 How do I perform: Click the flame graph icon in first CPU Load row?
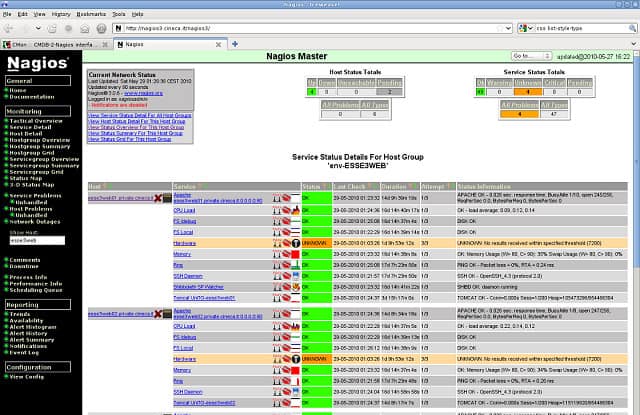tap(296, 210)
